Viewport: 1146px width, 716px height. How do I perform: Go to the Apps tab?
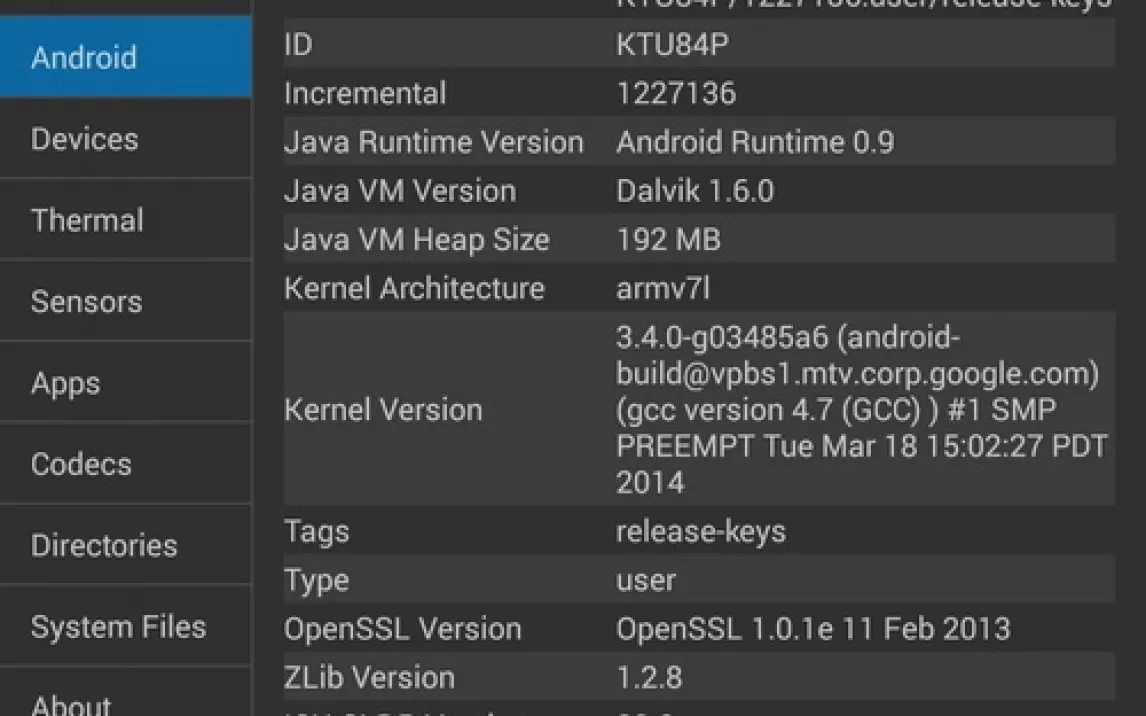point(125,383)
